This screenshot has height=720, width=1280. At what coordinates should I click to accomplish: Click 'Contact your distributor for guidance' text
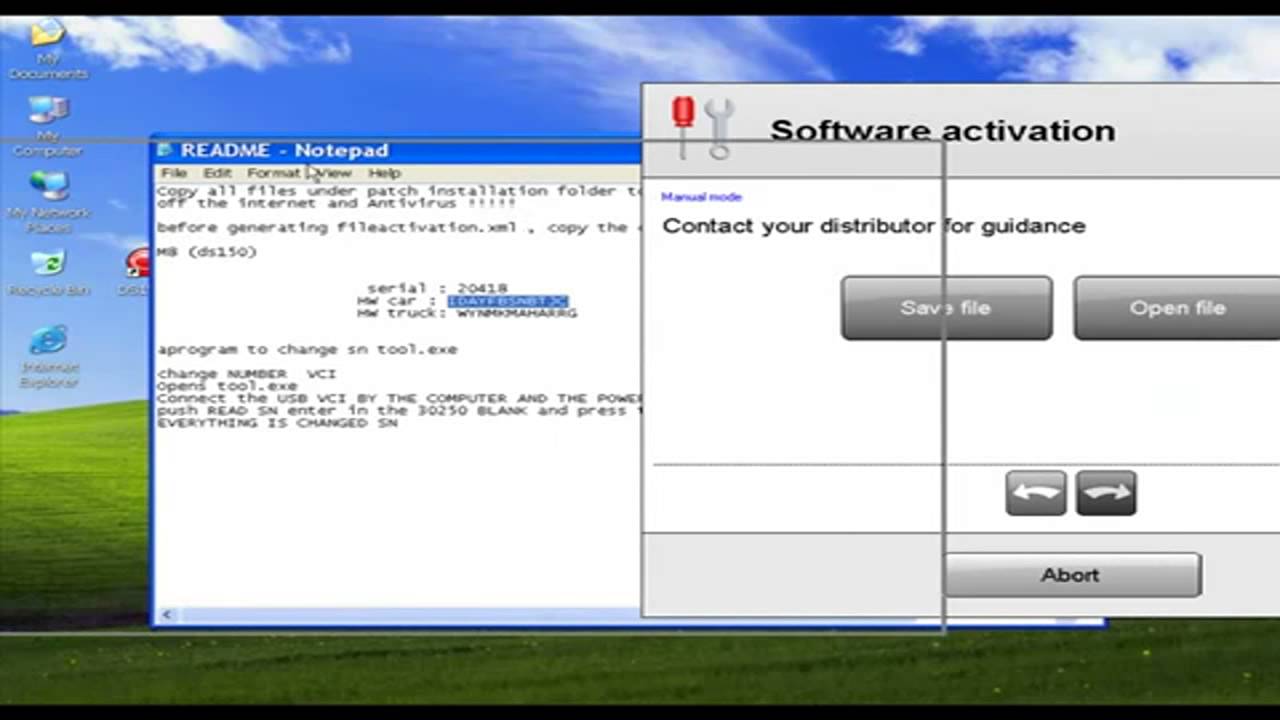pos(873,226)
